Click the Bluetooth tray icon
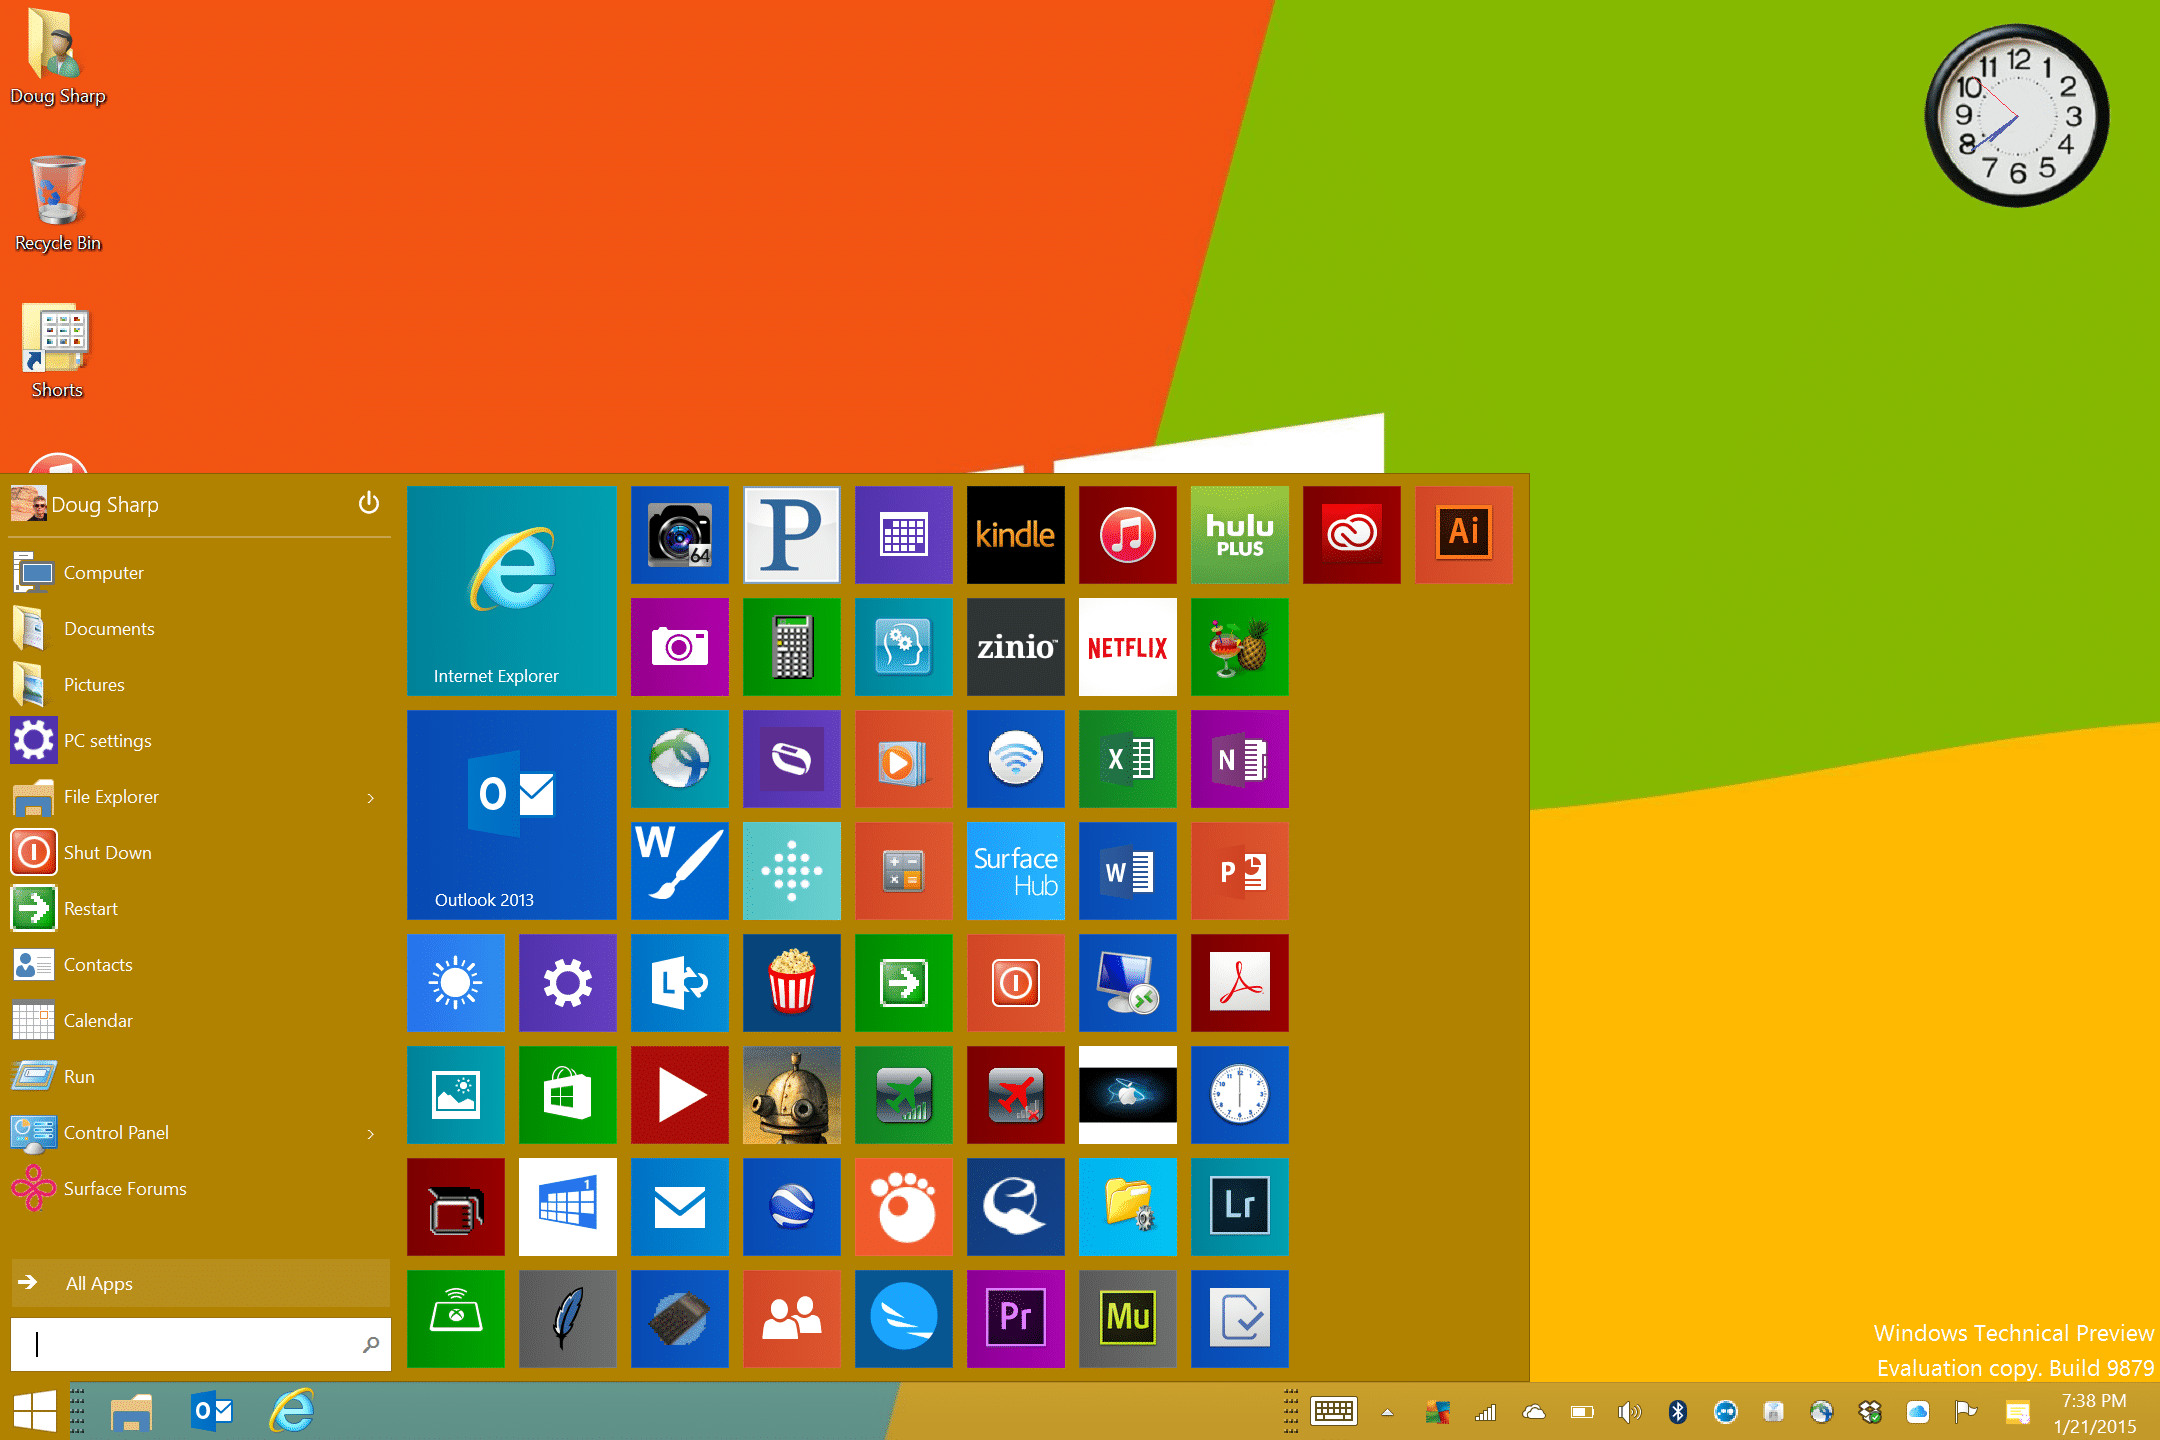Screen dimensions: 2160x1440 coord(1678,1412)
